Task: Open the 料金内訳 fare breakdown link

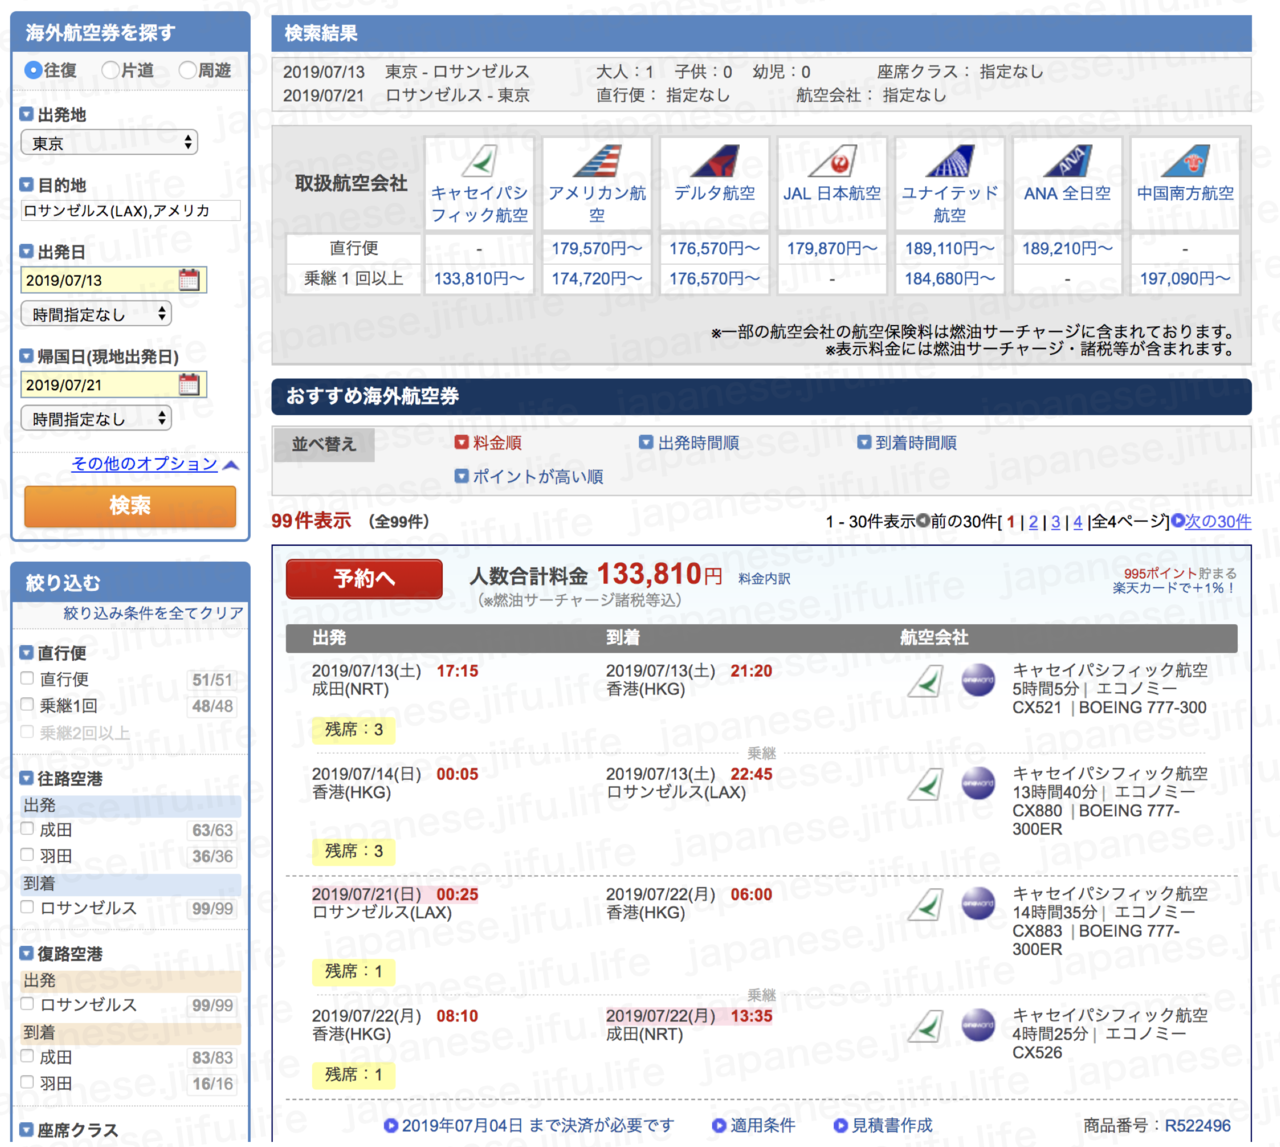Action: 764,578
